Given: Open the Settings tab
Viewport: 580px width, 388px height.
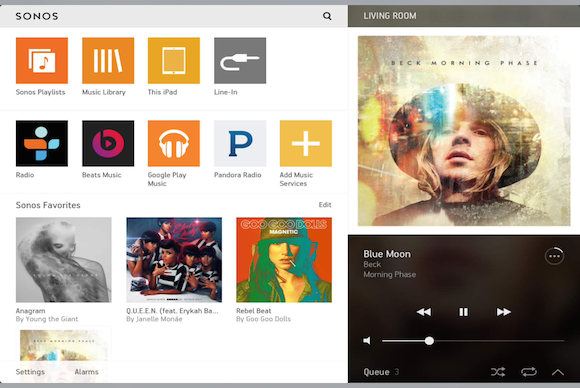Looking at the screenshot, I should 30,372.
